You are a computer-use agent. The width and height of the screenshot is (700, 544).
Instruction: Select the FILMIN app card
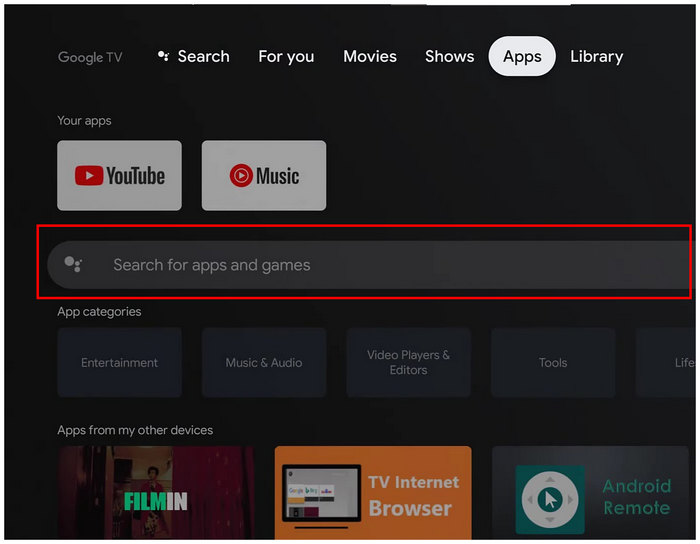[x=156, y=493]
